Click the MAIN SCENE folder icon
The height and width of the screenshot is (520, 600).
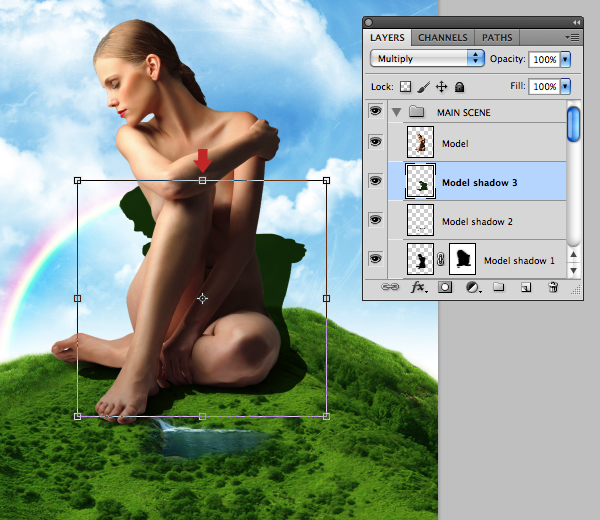coord(416,112)
